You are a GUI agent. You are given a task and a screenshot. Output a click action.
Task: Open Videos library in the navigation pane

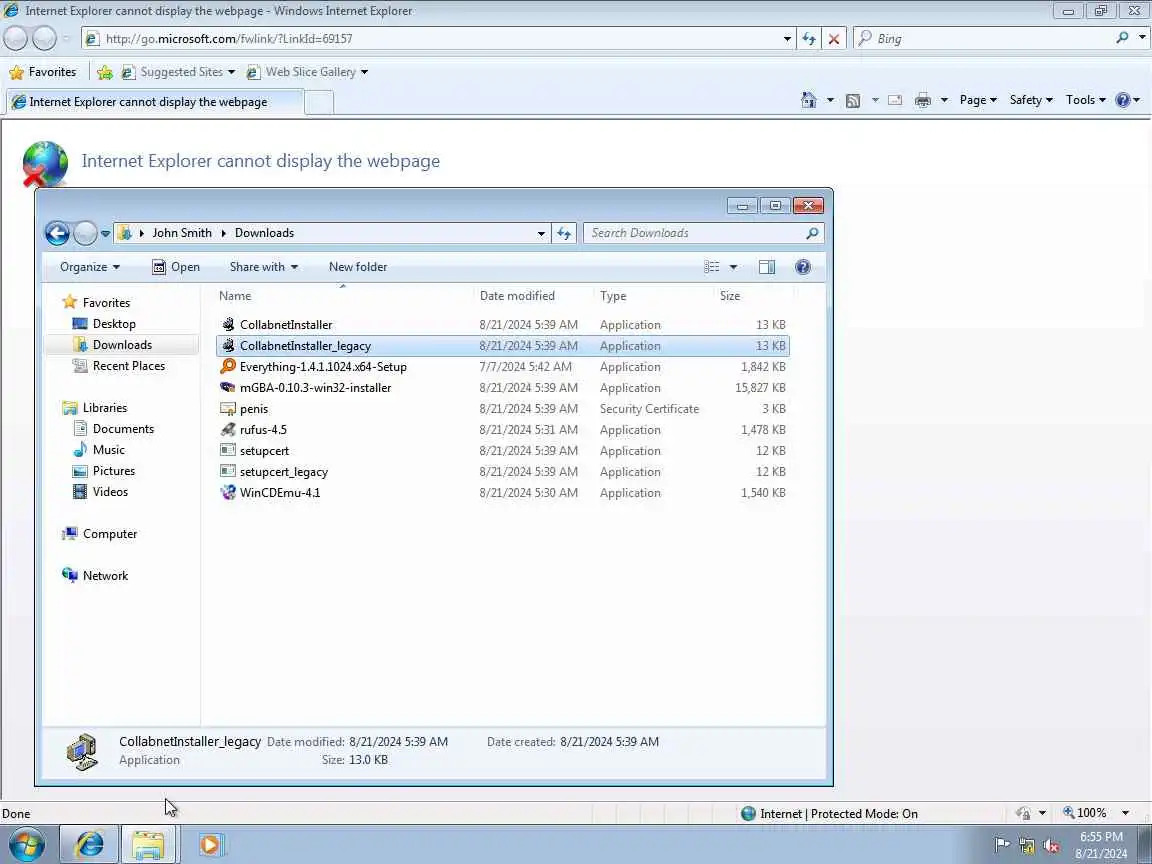(x=110, y=492)
